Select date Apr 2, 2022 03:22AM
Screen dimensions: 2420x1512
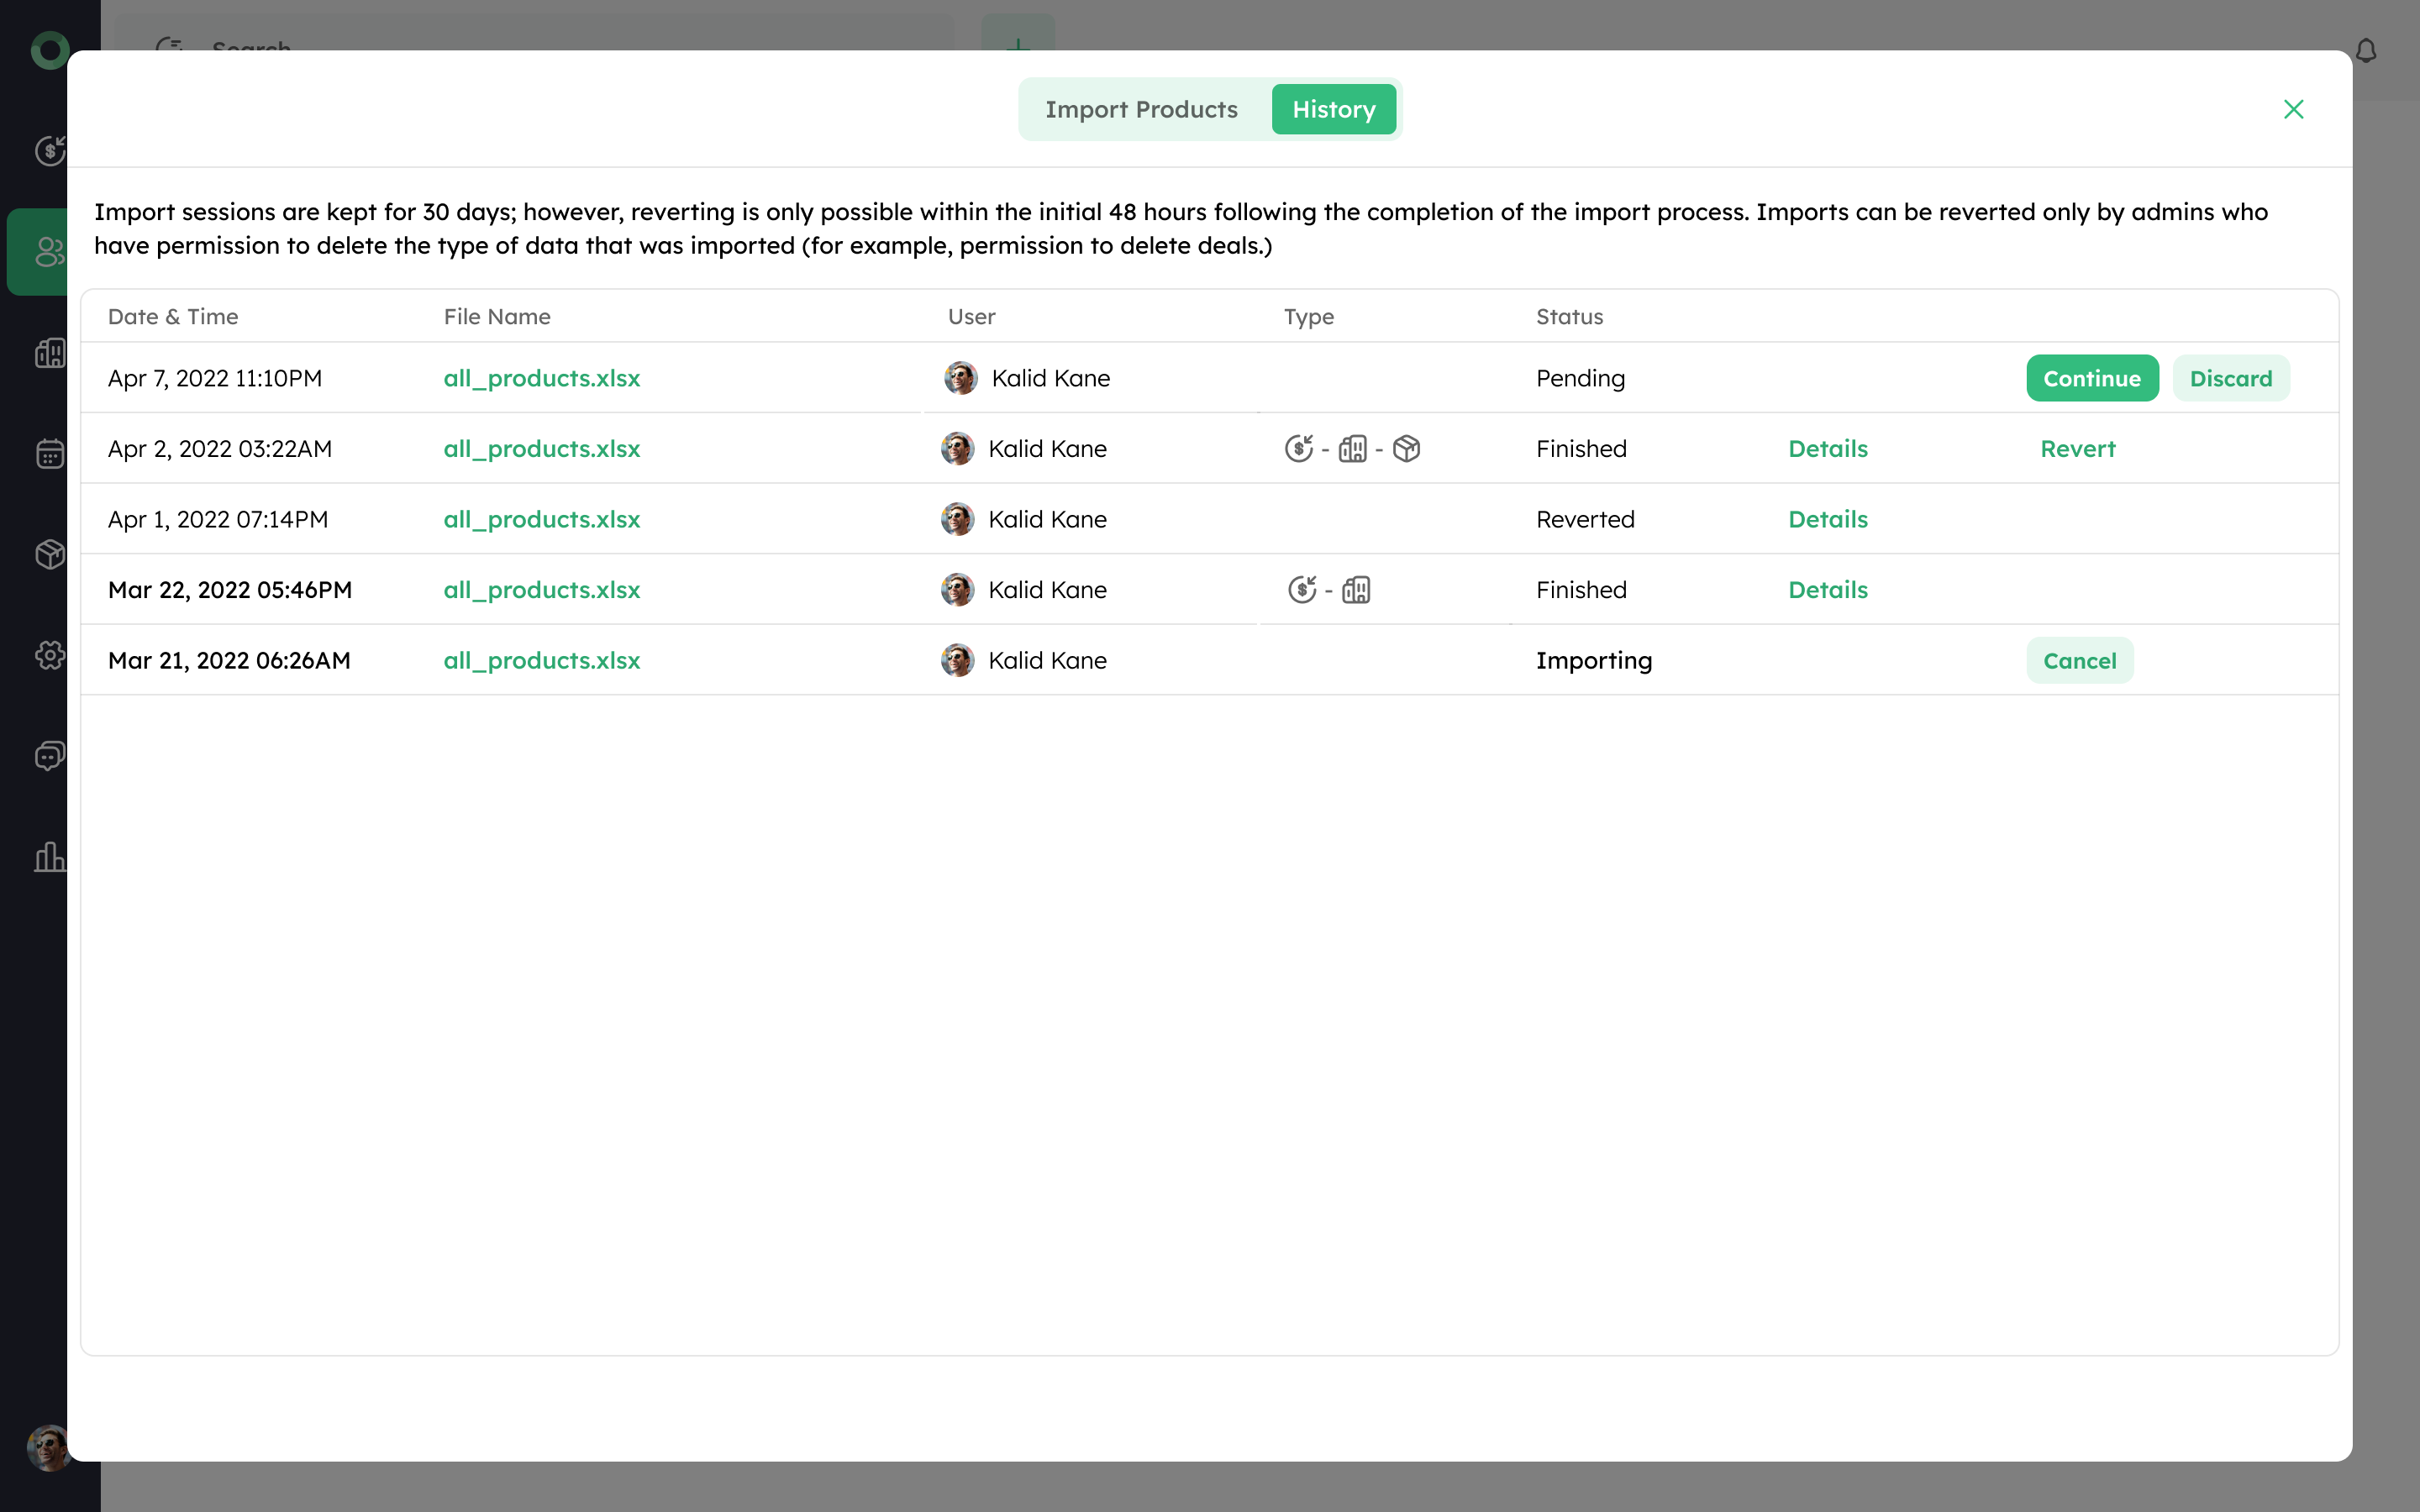[x=220, y=449]
